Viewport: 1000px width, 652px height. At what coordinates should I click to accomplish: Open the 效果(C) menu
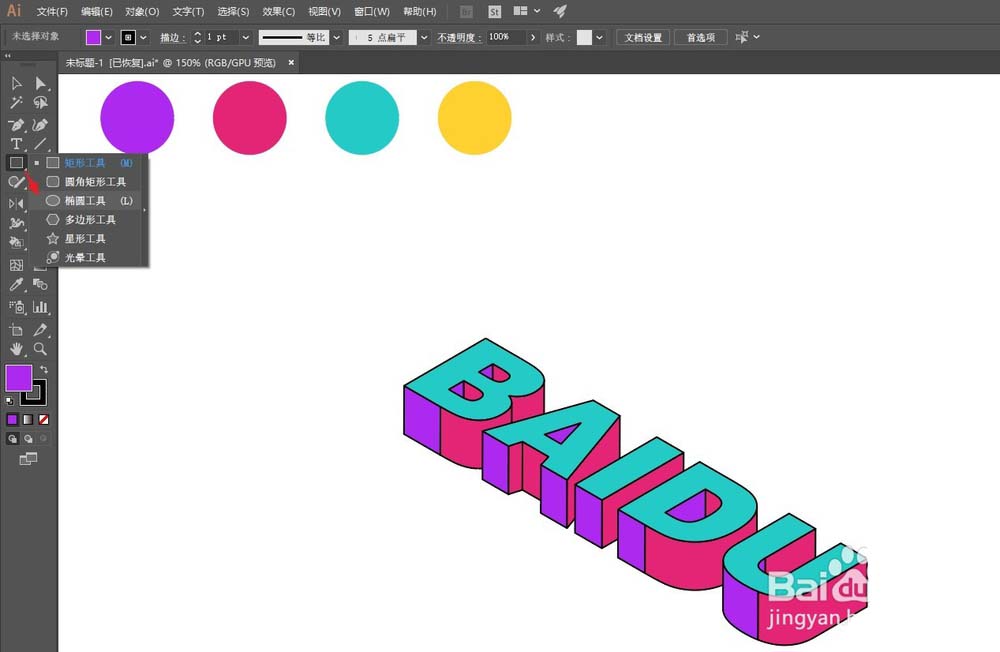[279, 11]
